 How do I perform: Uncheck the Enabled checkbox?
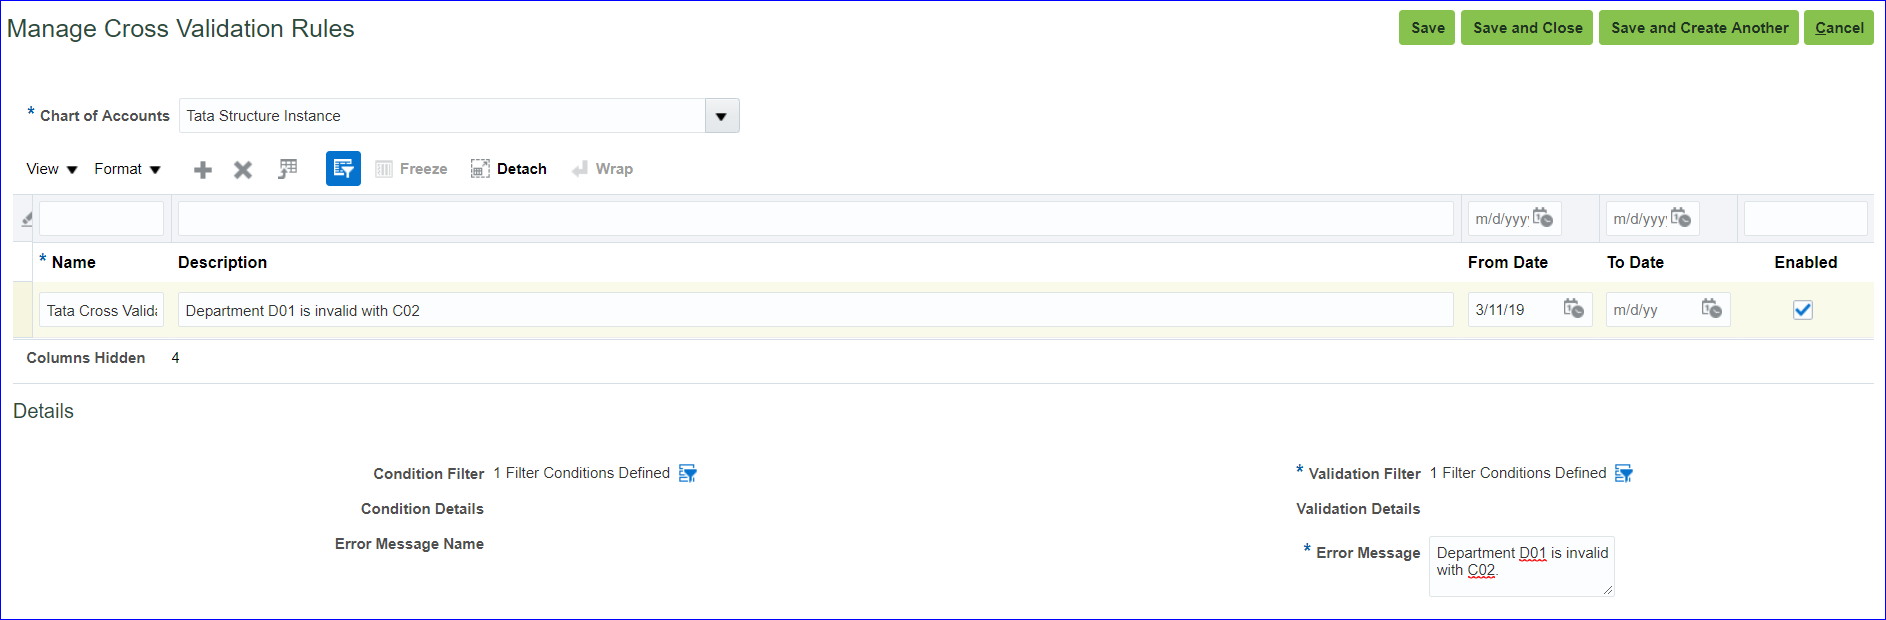pyautogui.click(x=1803, y=310)
